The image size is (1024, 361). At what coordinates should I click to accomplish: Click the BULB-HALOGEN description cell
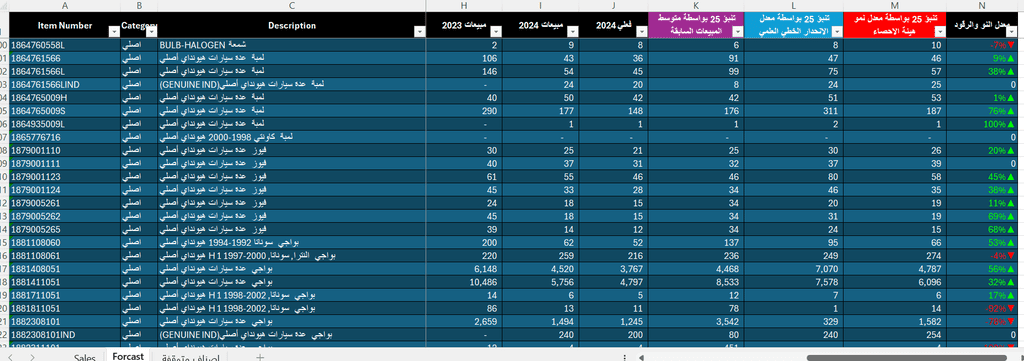pos(291,45)
